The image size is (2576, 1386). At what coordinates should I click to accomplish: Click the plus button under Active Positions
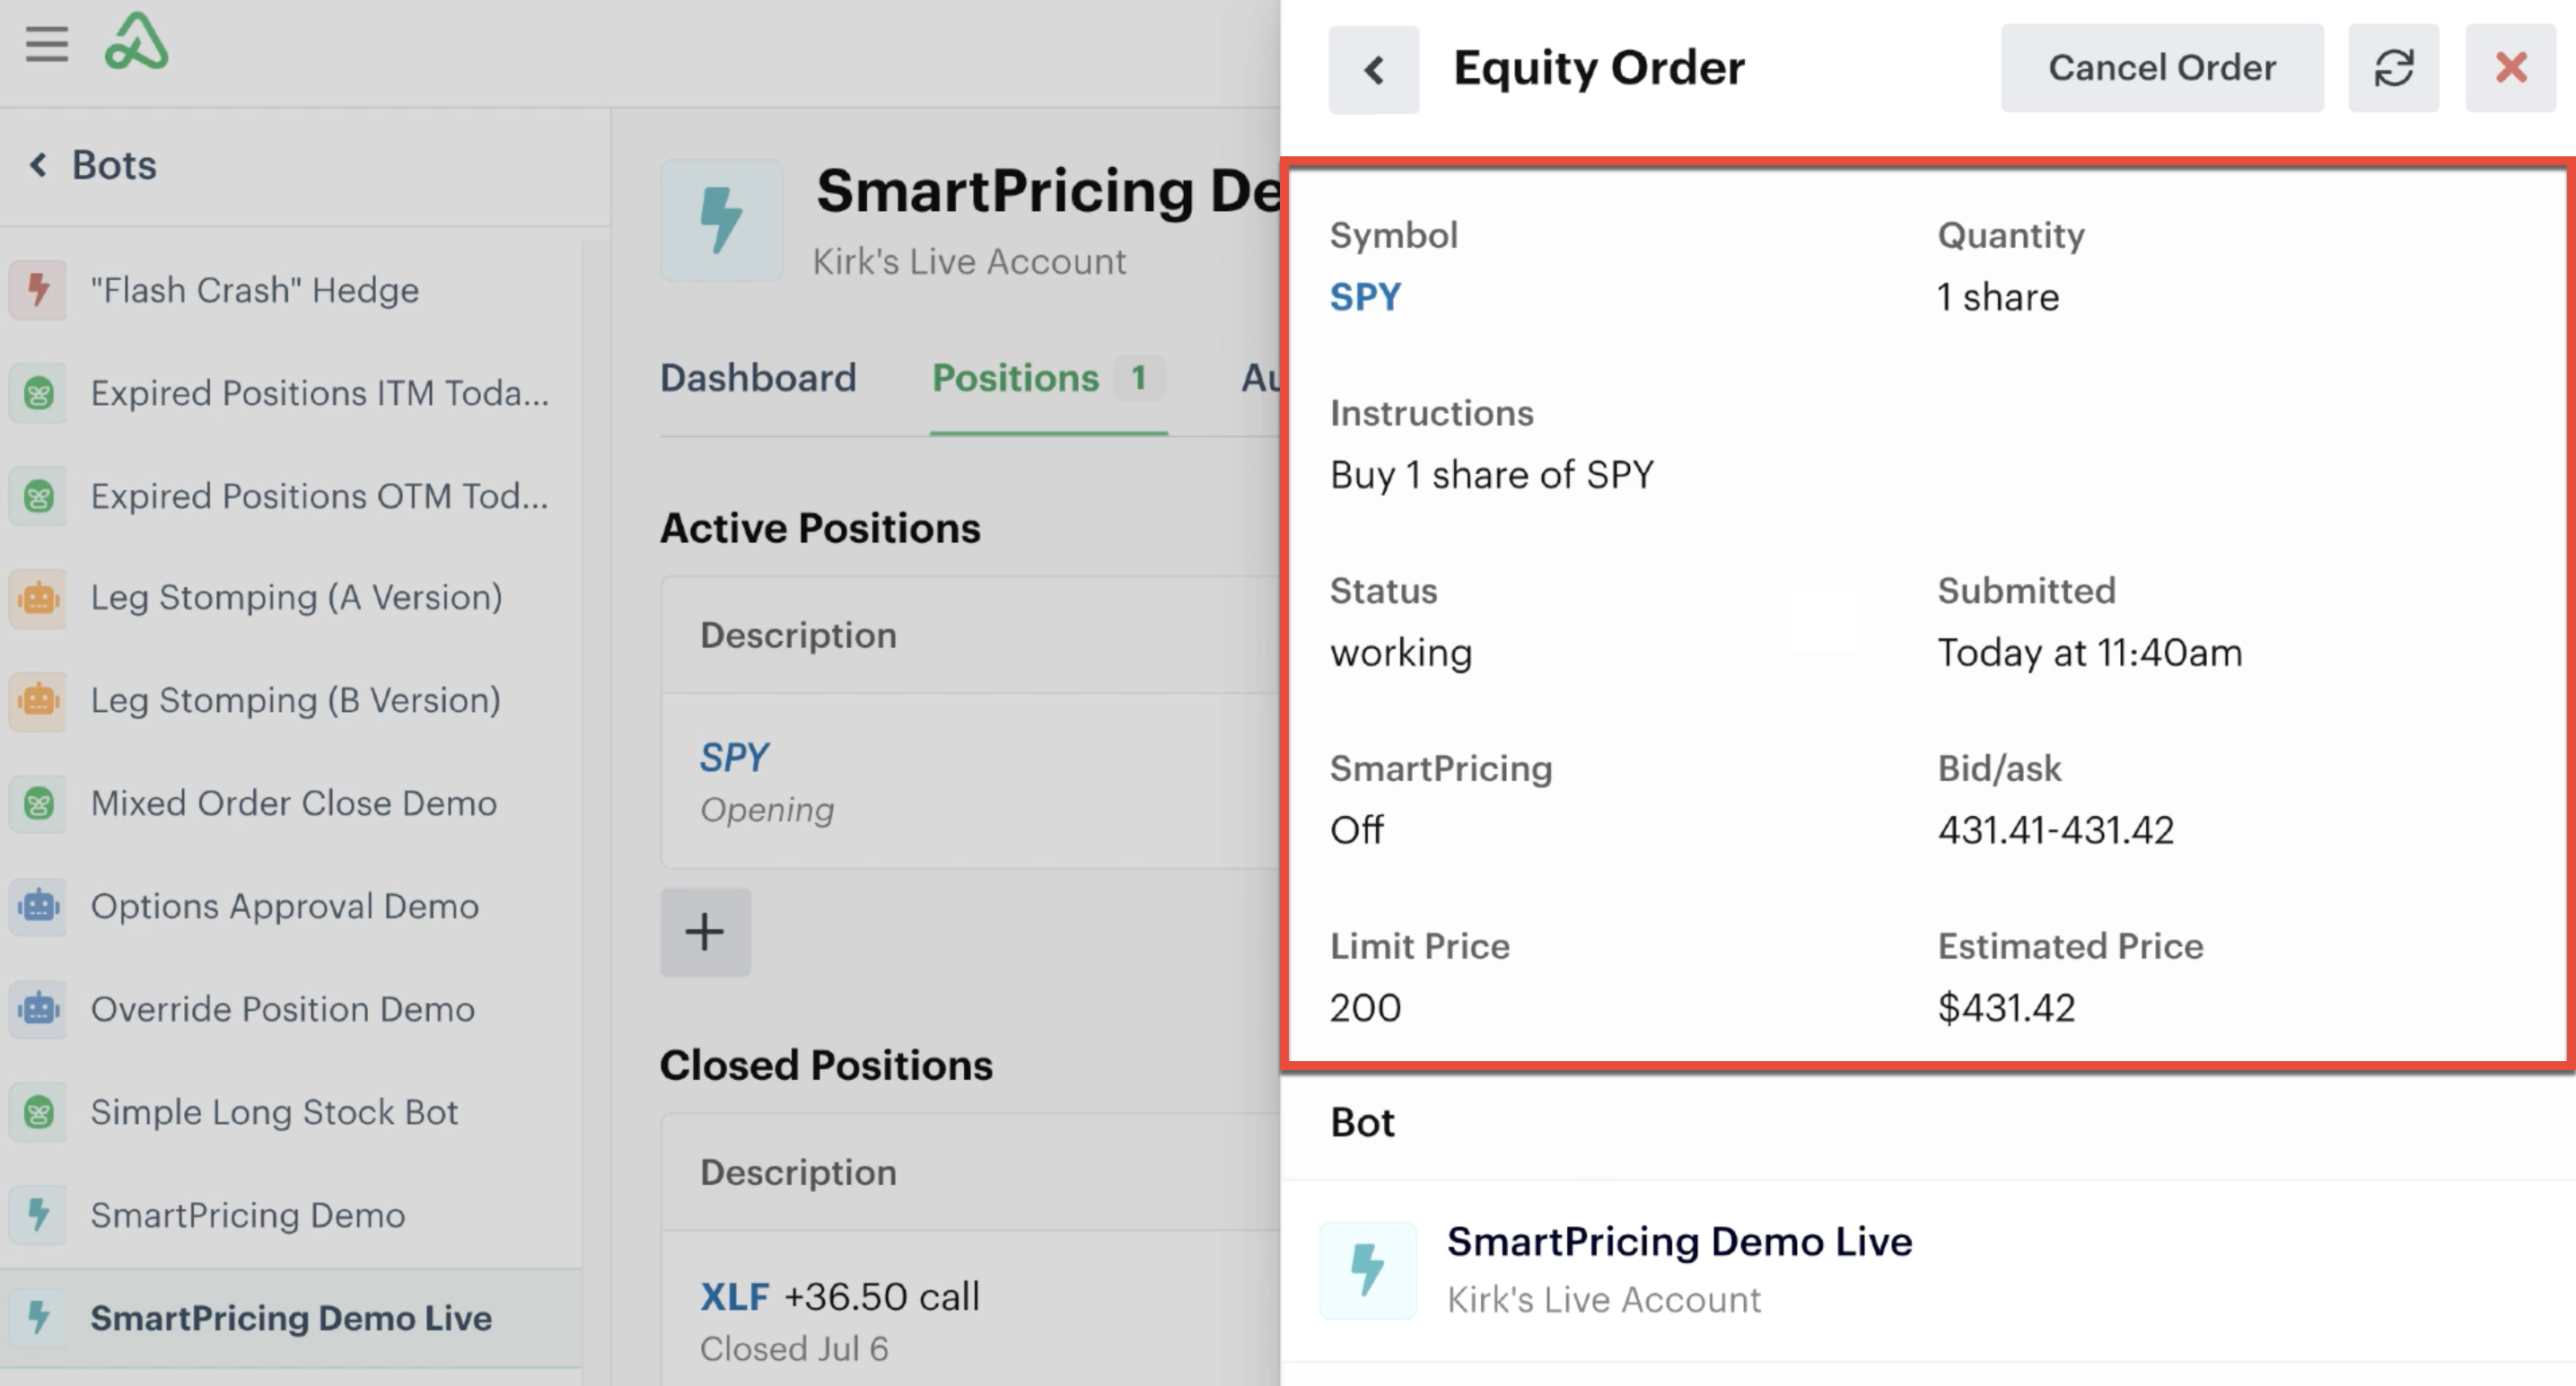click(705, 931)
